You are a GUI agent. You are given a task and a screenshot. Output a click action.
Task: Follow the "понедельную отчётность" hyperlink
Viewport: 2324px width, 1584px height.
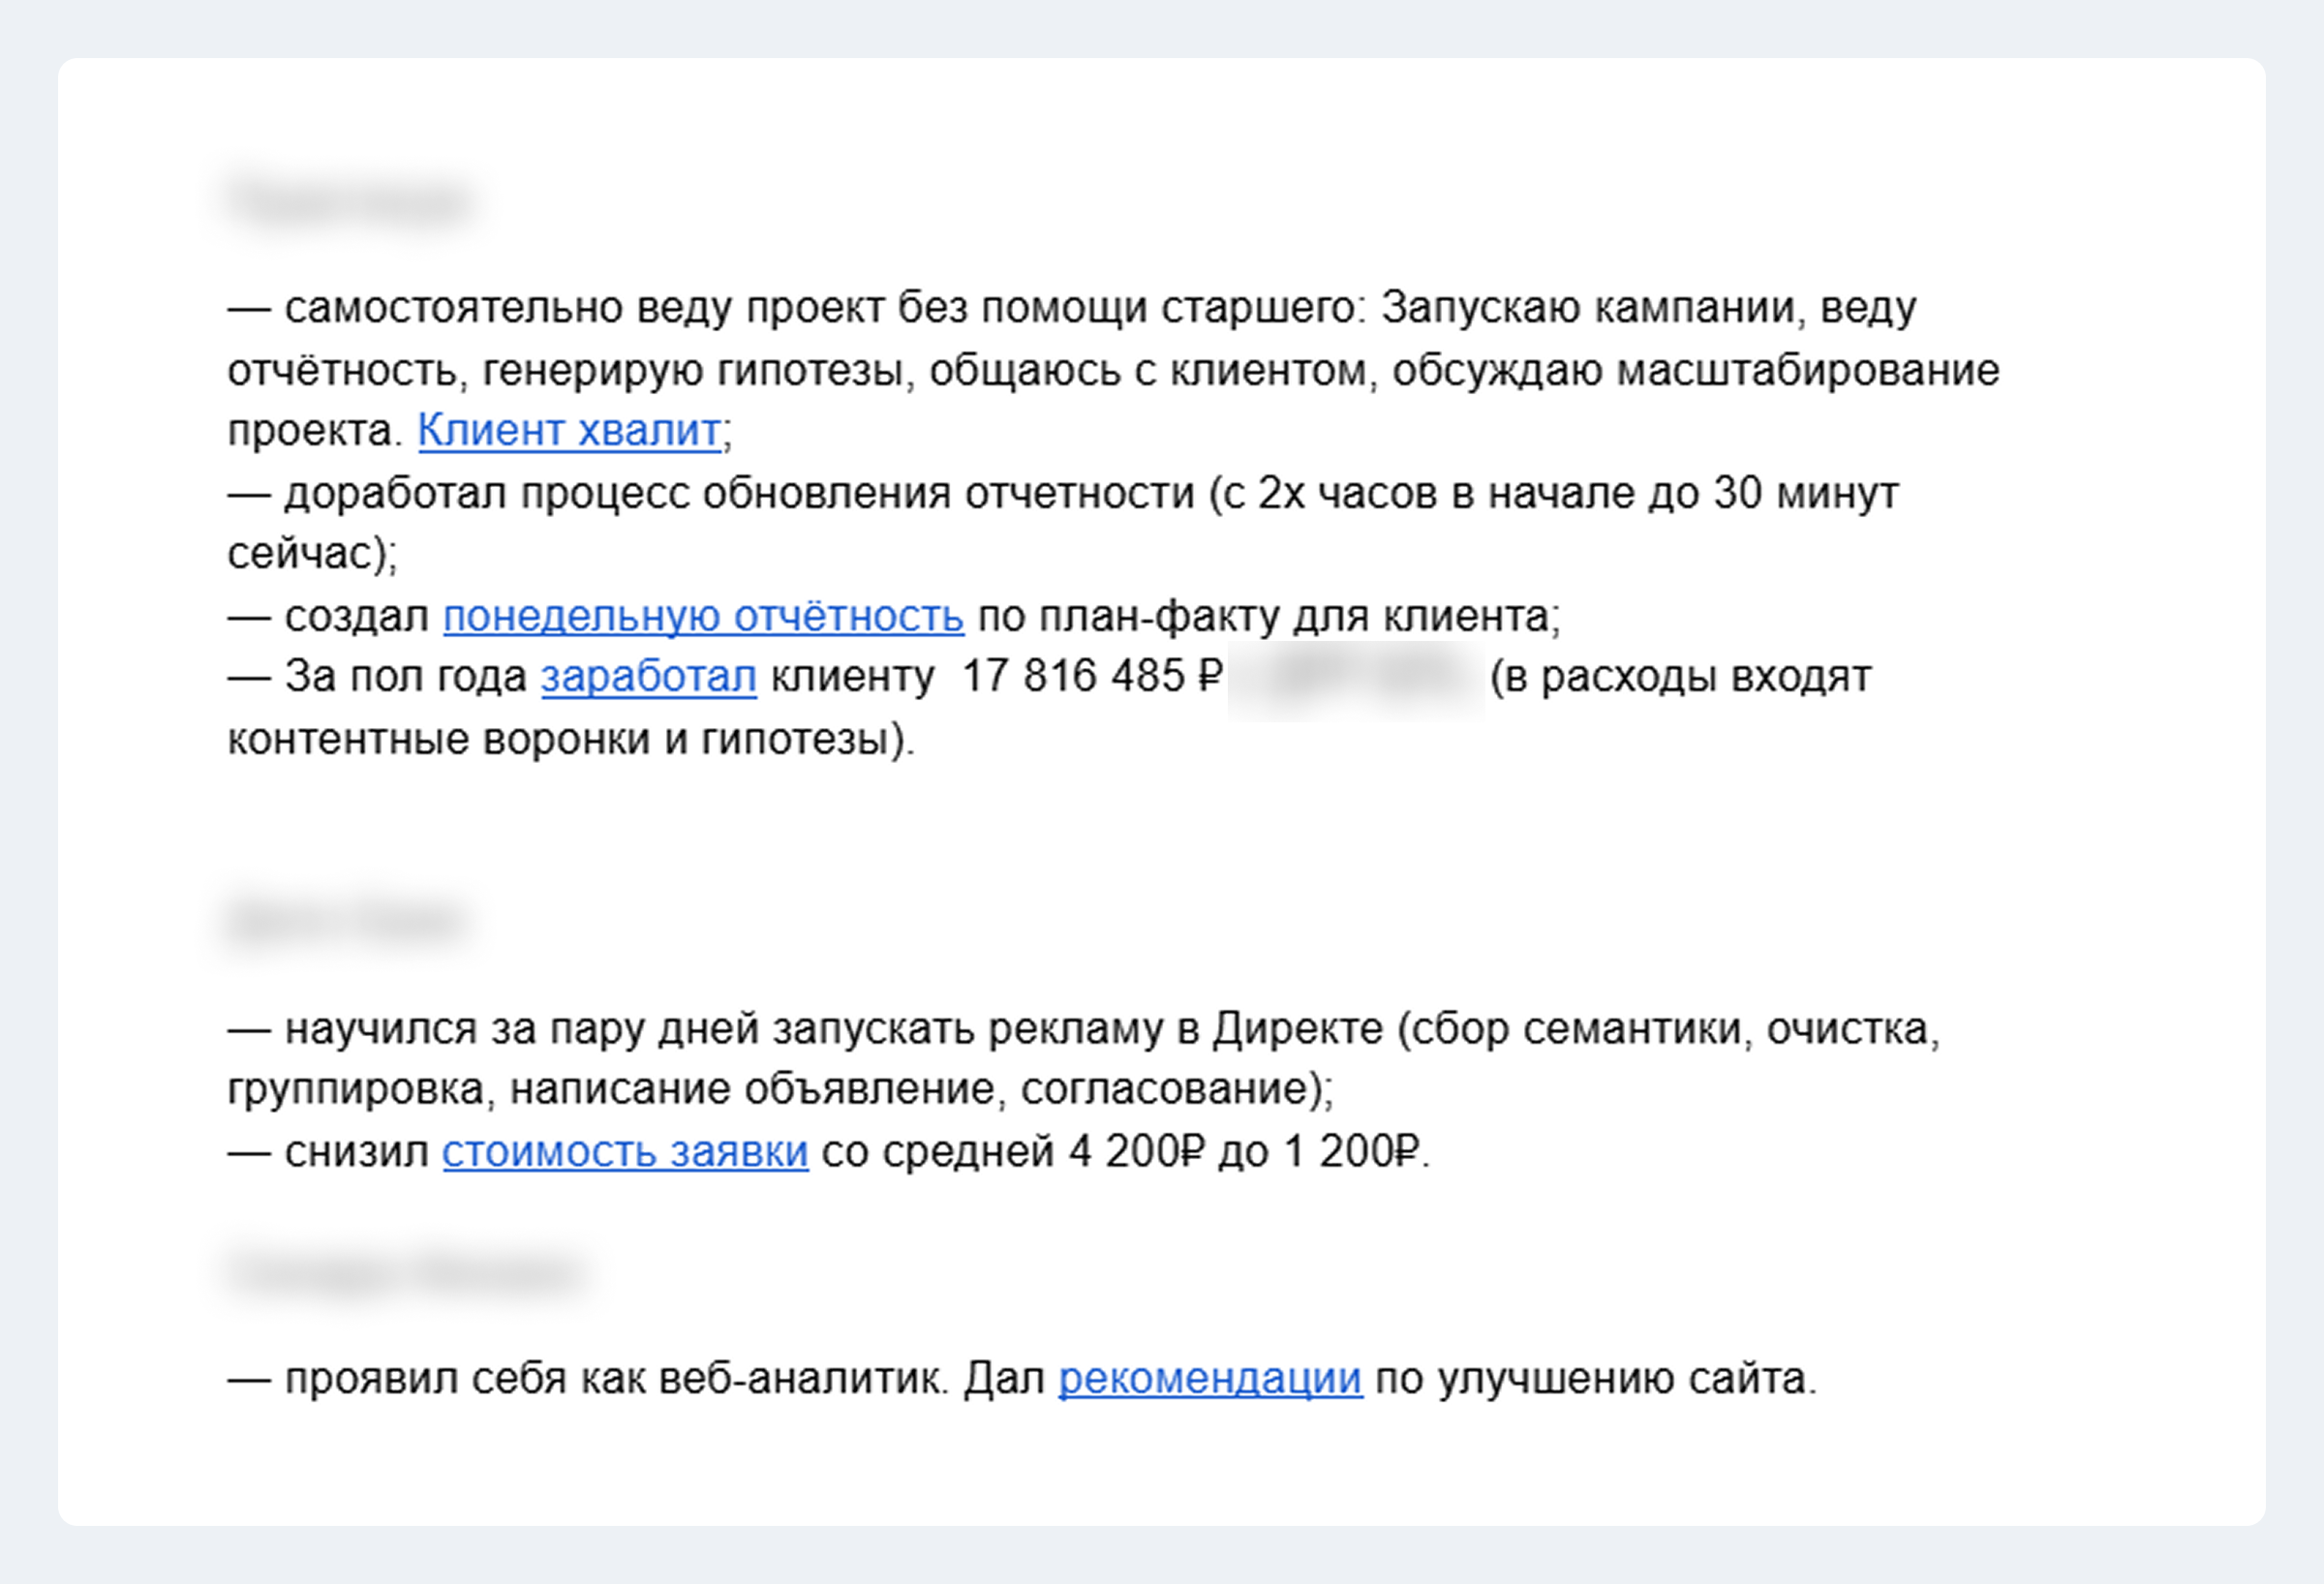click(x=703, y=616)
